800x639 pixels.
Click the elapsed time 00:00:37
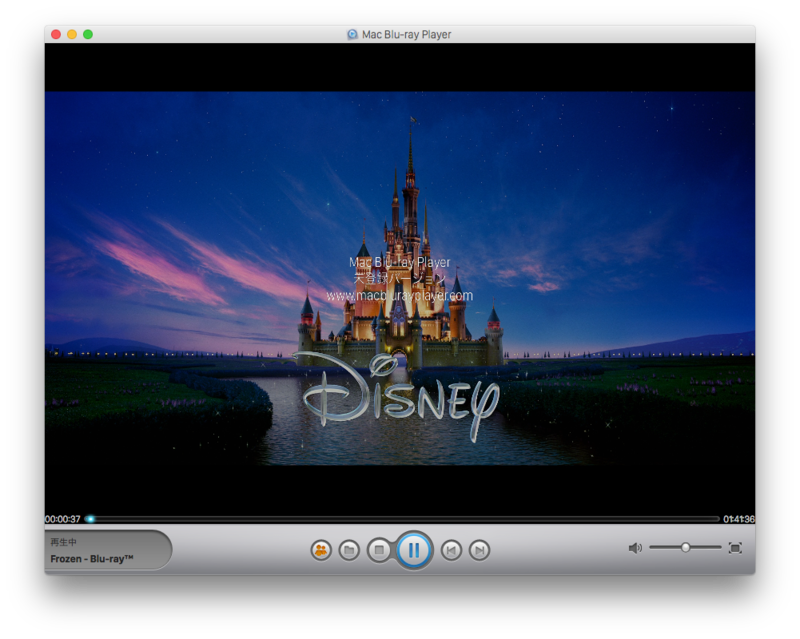pos(63,519)
